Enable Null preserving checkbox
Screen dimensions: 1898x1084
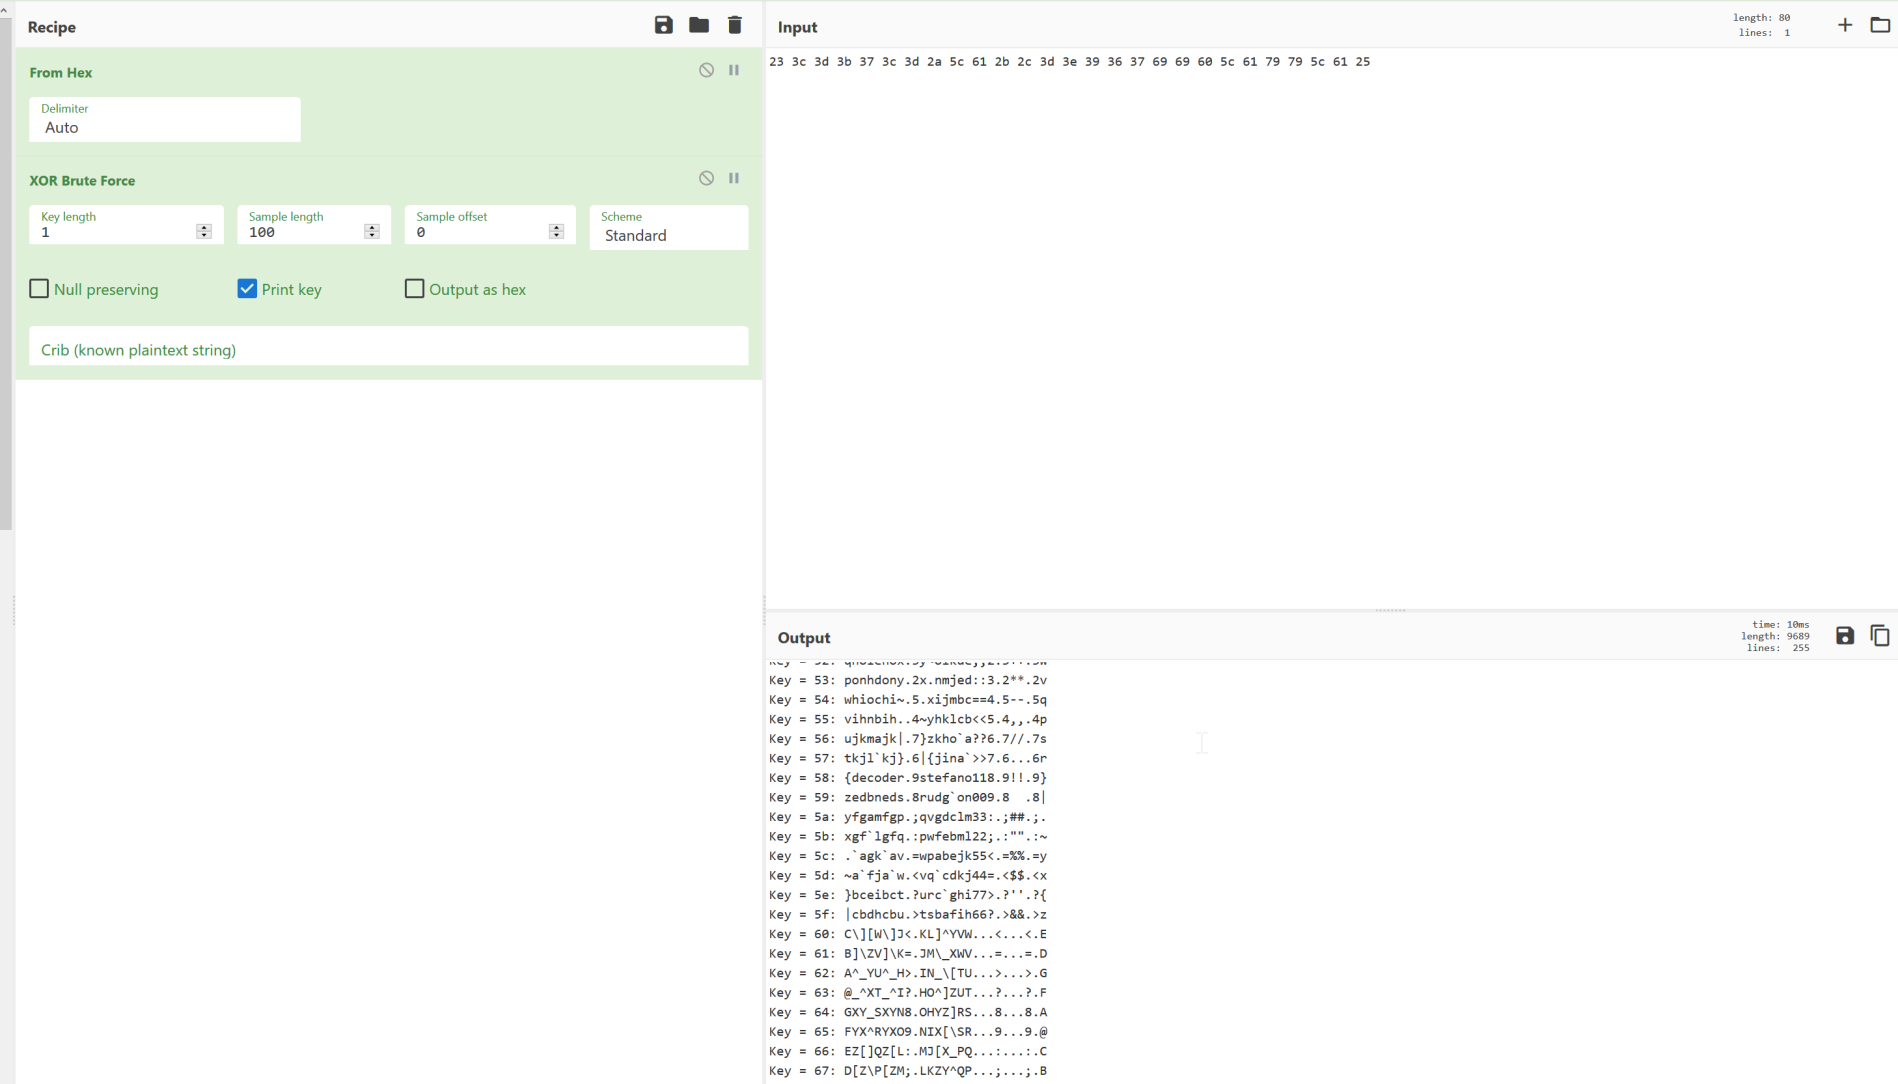coord(39,289)
